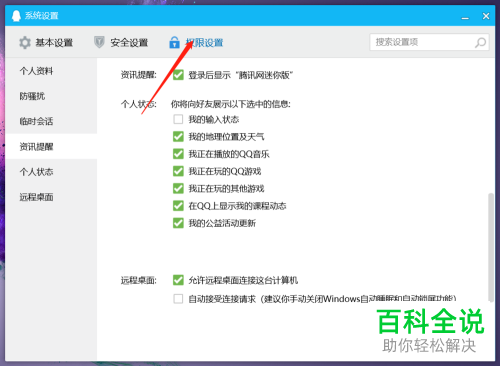Uncheck 在QQ上显示我的课程动态 checkbox
This screenshot has height=366, width=500.
(x=178, y=206)
